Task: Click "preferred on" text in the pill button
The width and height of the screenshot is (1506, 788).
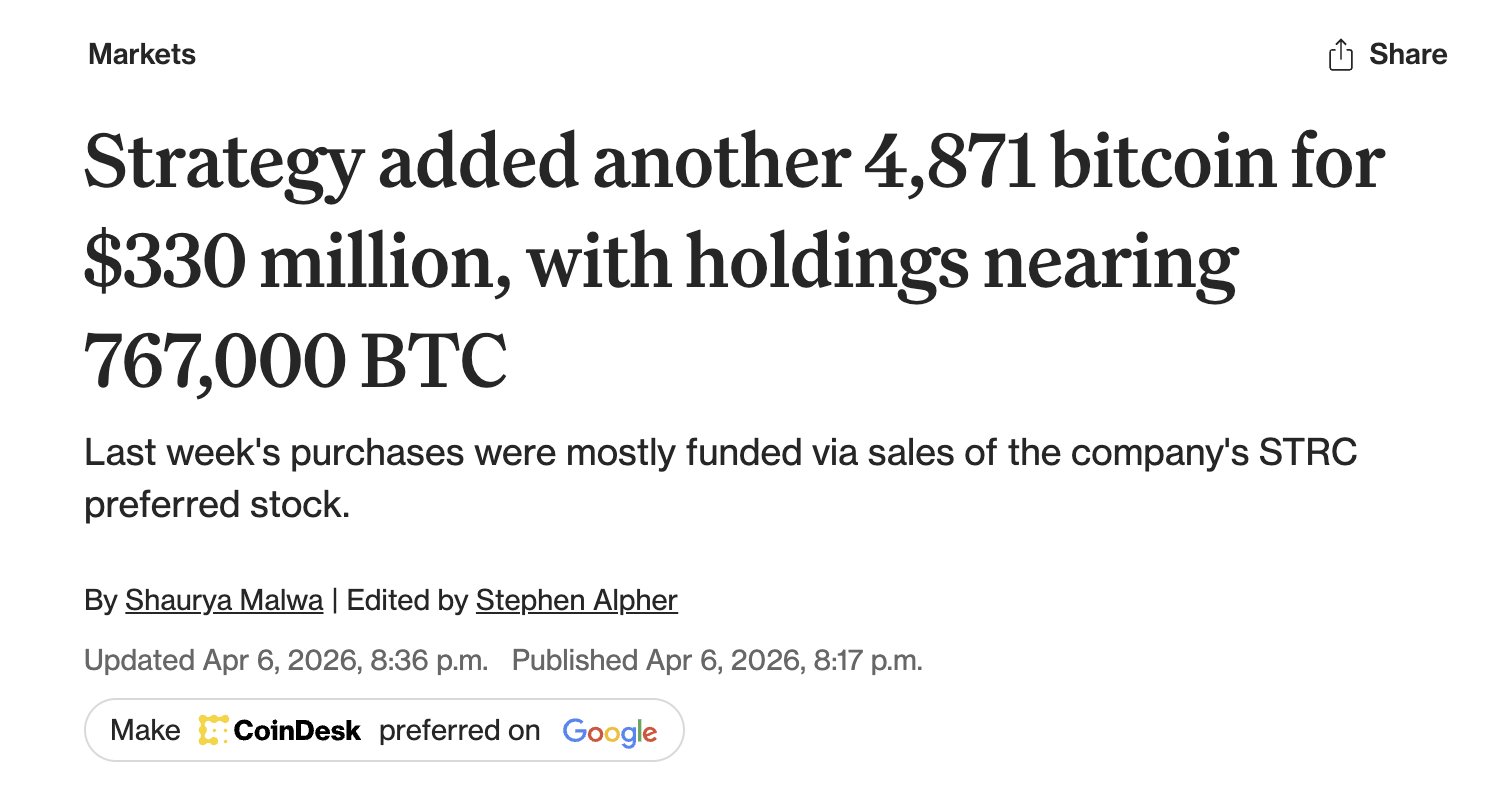Action: [x=459, y=731]
